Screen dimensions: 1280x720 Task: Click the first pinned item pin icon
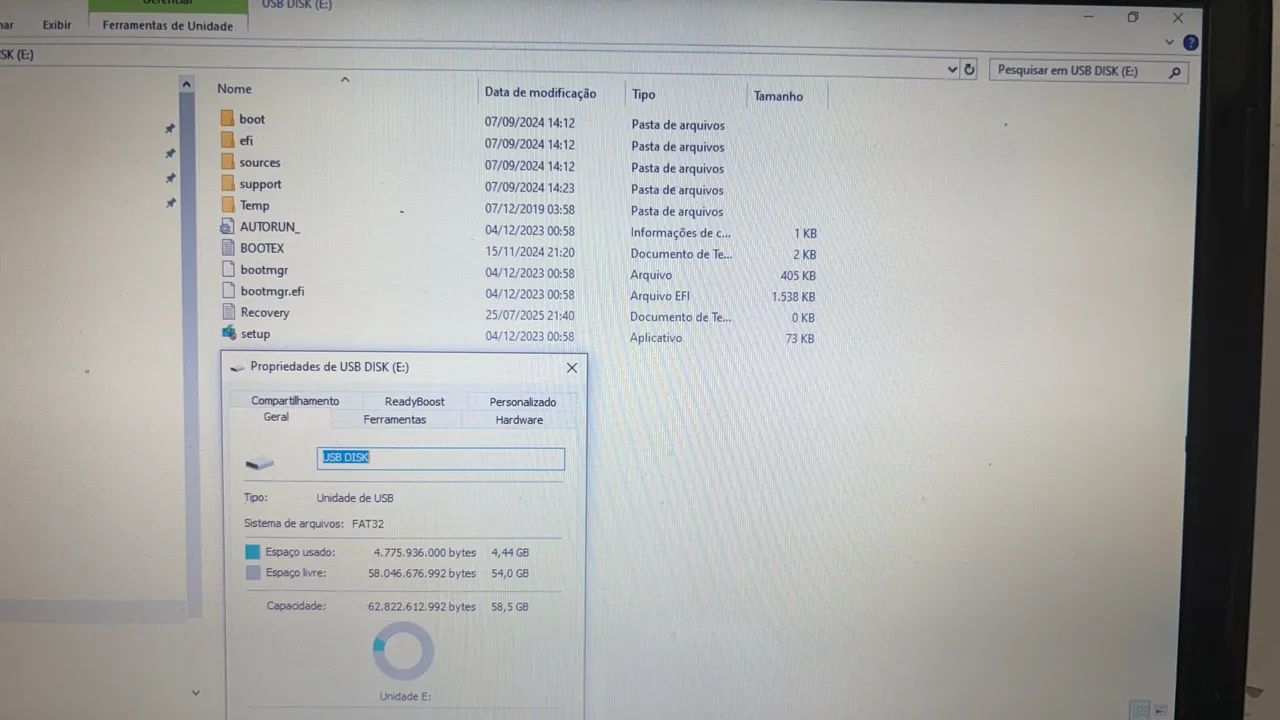(170, 128)
